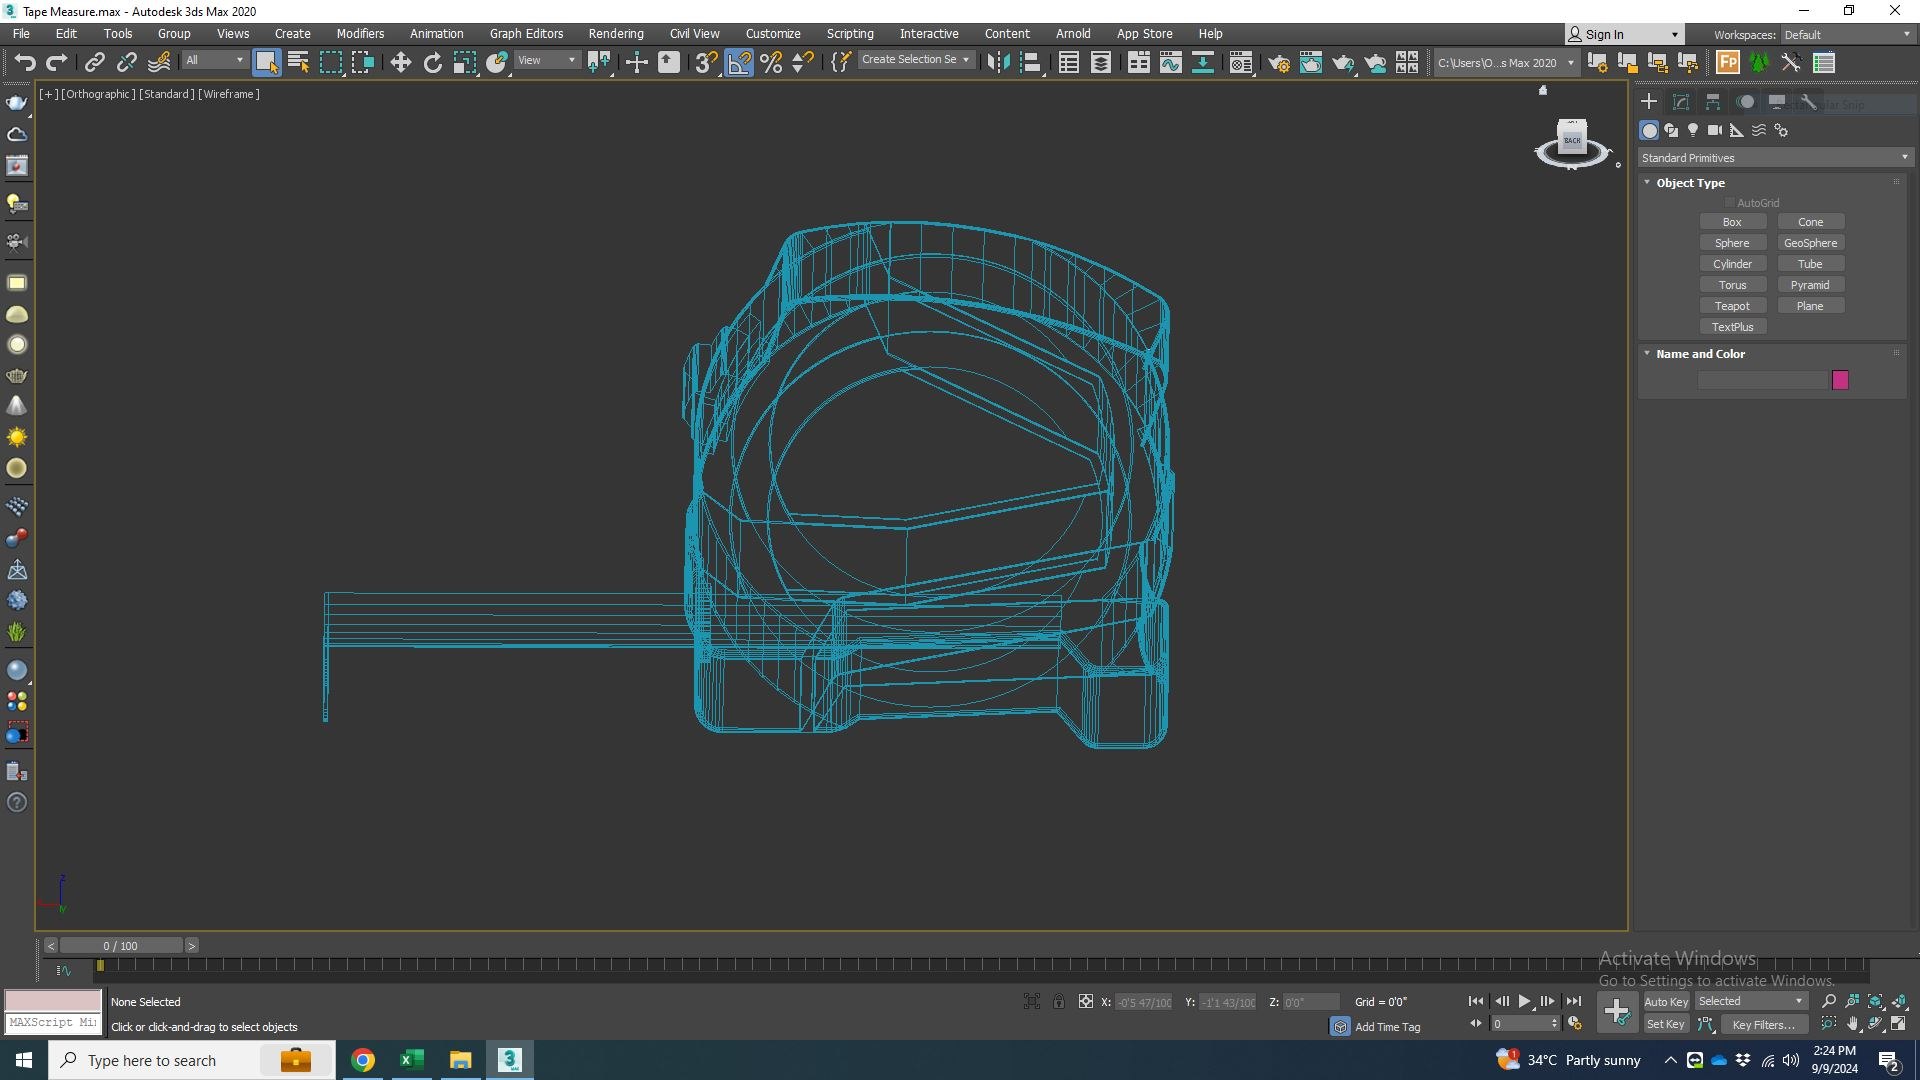The height and width of the screenshot is (1080, 1920).
Task: Enable Auto Key animation mode
Action: (x=1666, y=1002)
